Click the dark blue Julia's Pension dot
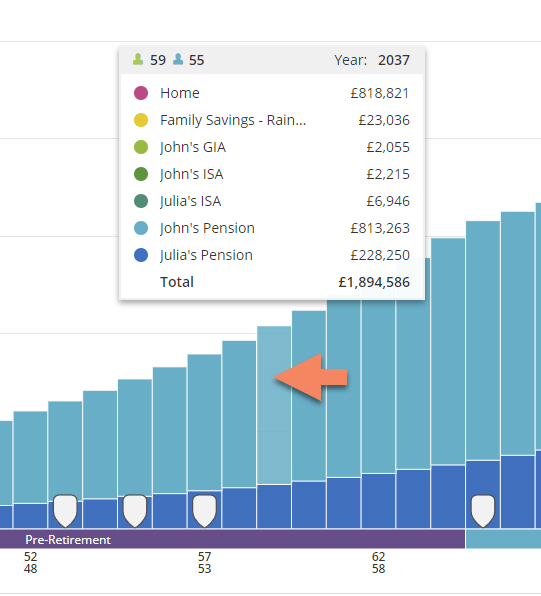Image resolution: width=541 pixels, height=596 pixels. click(141, 255)
